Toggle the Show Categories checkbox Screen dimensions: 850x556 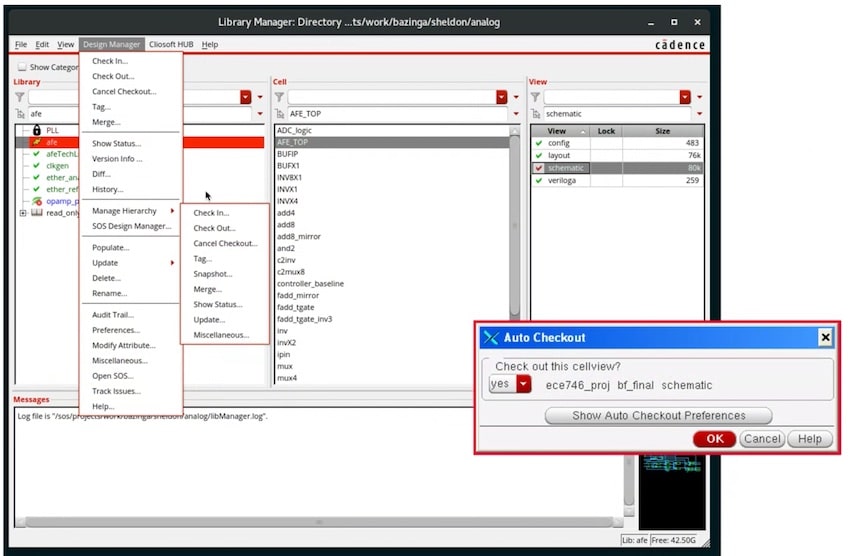[x=22, y=67]
